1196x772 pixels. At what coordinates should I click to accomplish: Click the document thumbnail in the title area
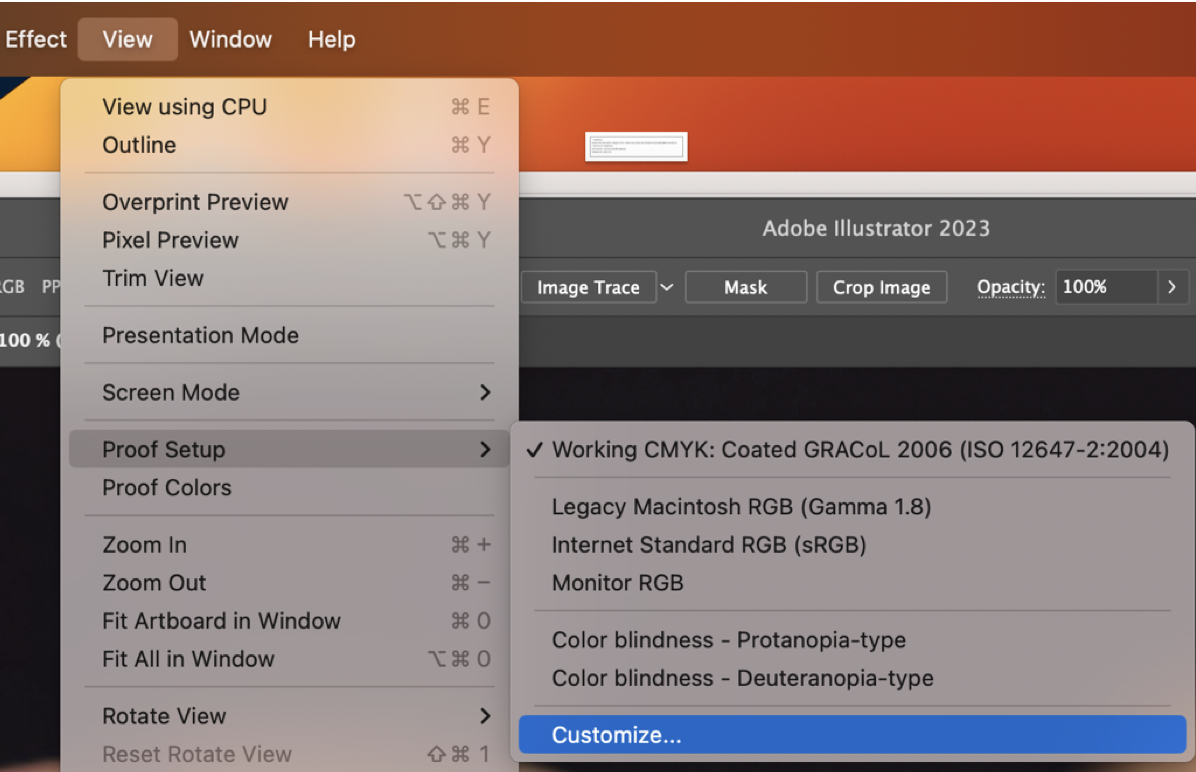(x=636, y=146)
